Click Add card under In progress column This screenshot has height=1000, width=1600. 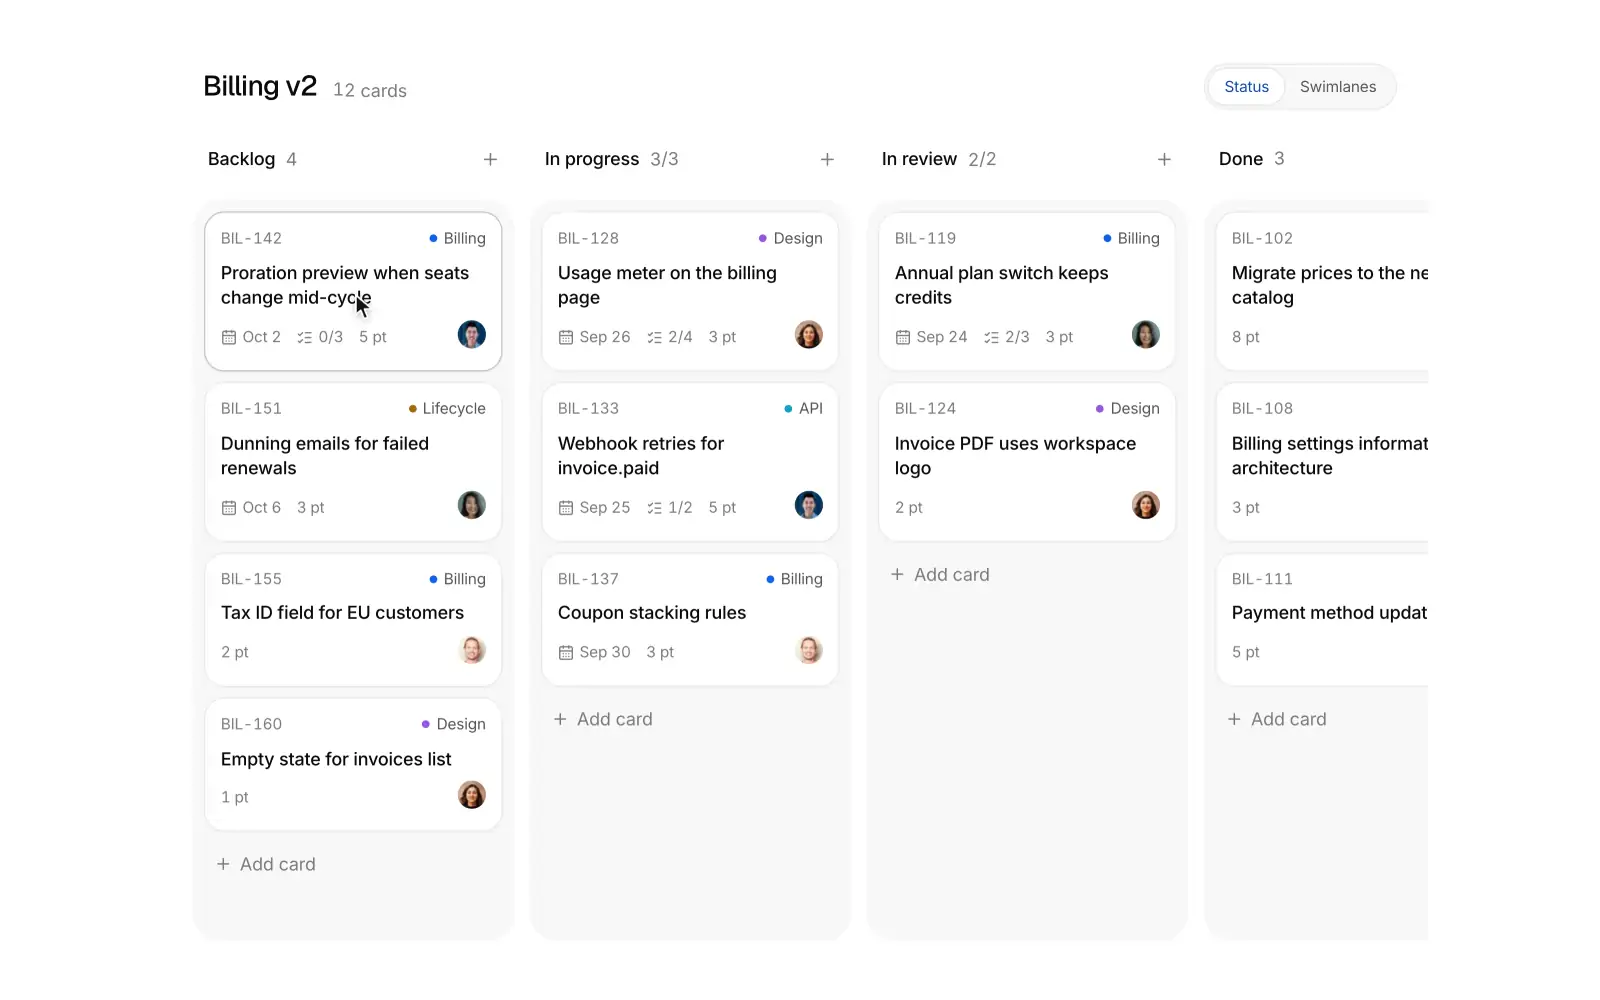point(603,719)
